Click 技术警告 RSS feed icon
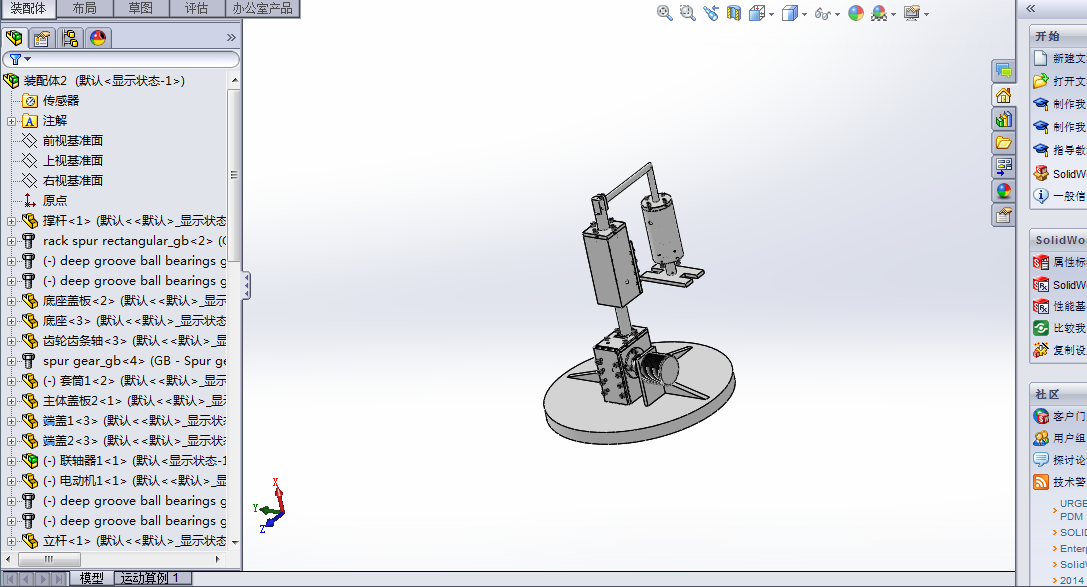Screen dimensions: 1087x587 pos(1041,482)
